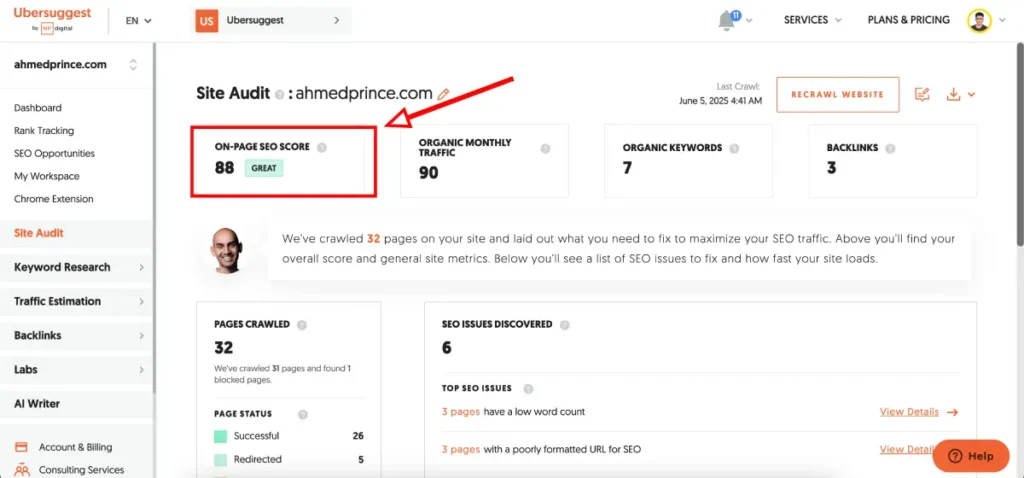
Task: Open info icon next to SEO Issues Discovered
Action: pos(564,325)
